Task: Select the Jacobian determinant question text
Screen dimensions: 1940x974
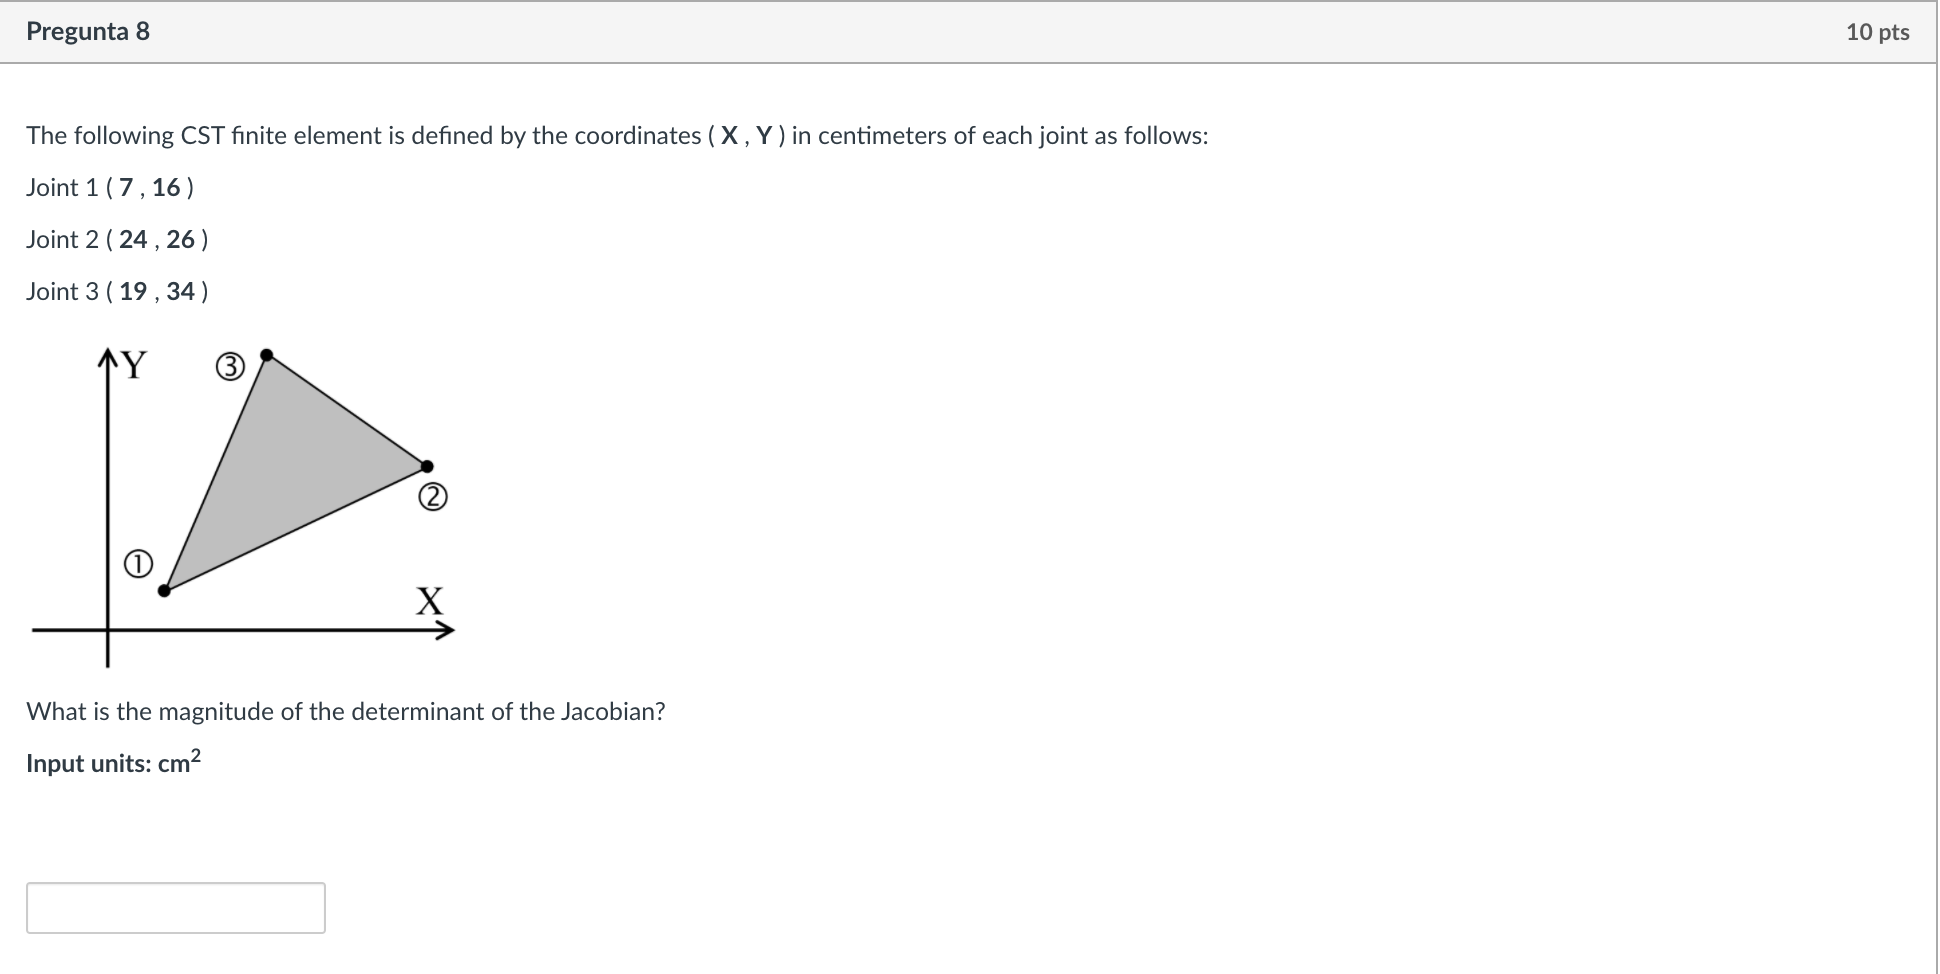Action: click(346, 711)
